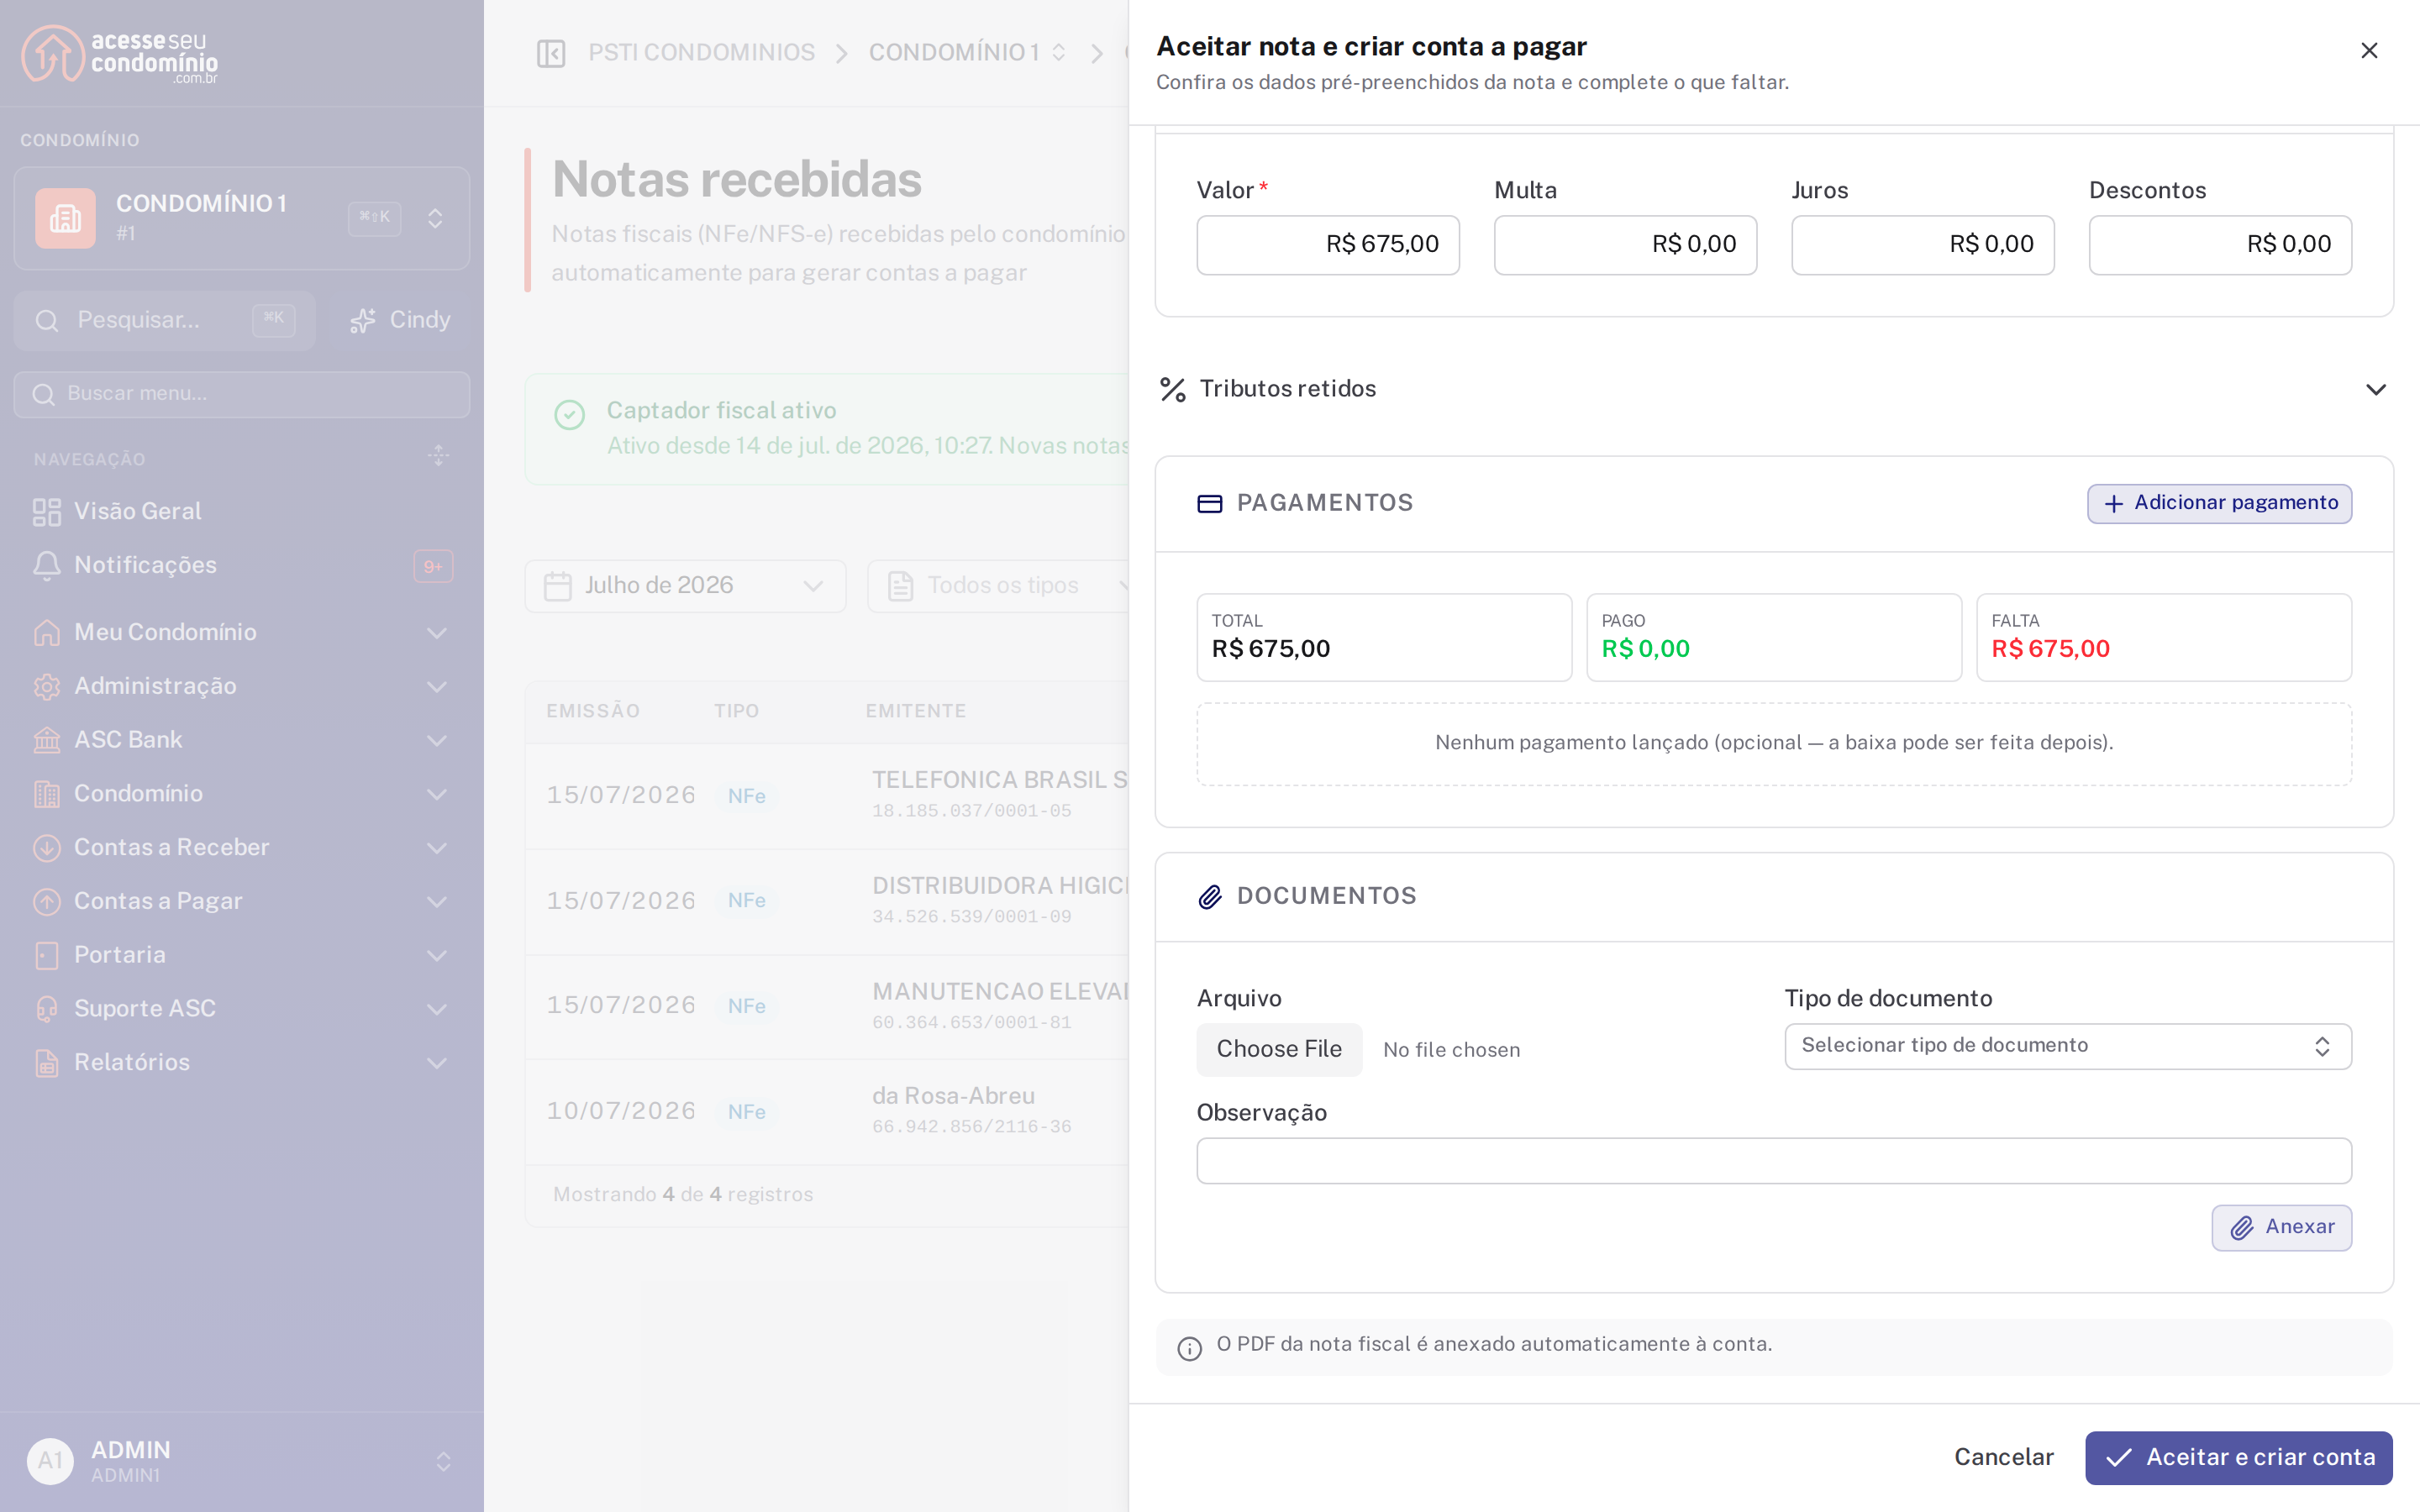This screenshot has height=1512, width=2420.
Task: Toggle sidebar collapse icon in breadcrumb
Action: pyautogui.click(x=551, y=53)
